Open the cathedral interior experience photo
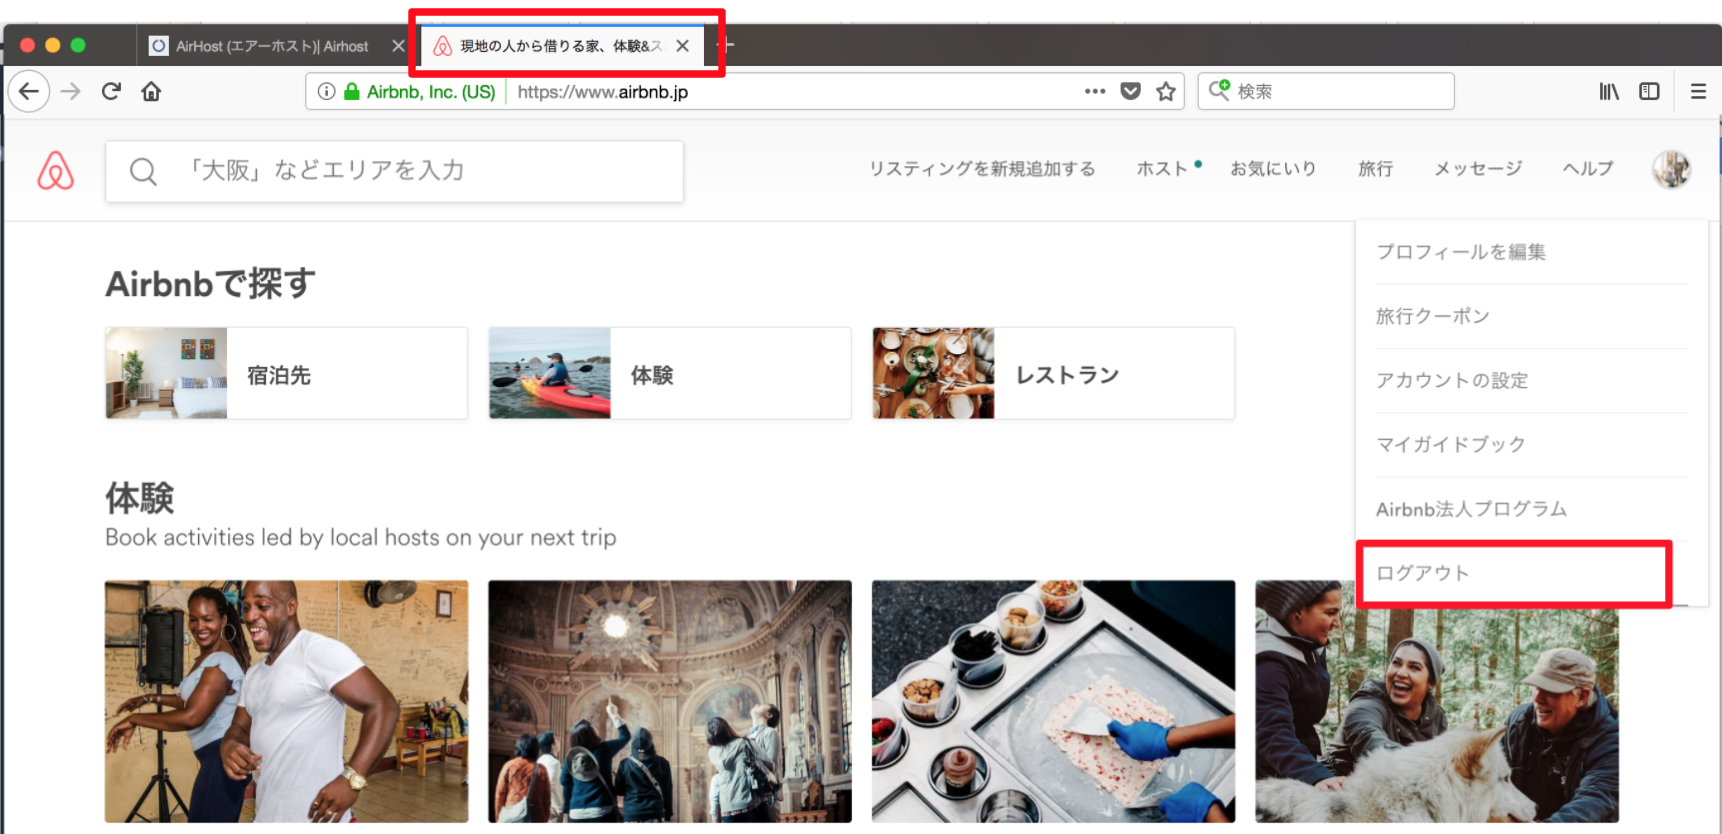 pos(670,701)
